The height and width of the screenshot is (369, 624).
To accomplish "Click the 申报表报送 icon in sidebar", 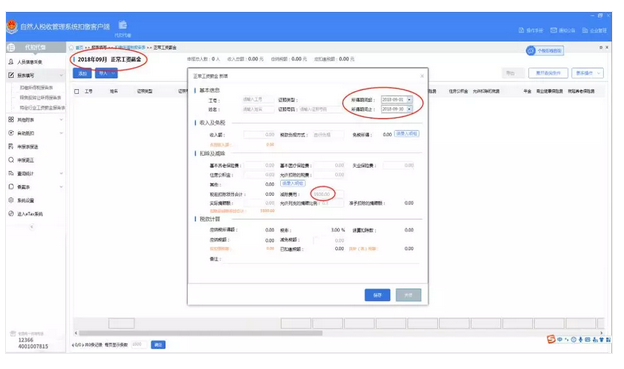I will coord(11,146).
